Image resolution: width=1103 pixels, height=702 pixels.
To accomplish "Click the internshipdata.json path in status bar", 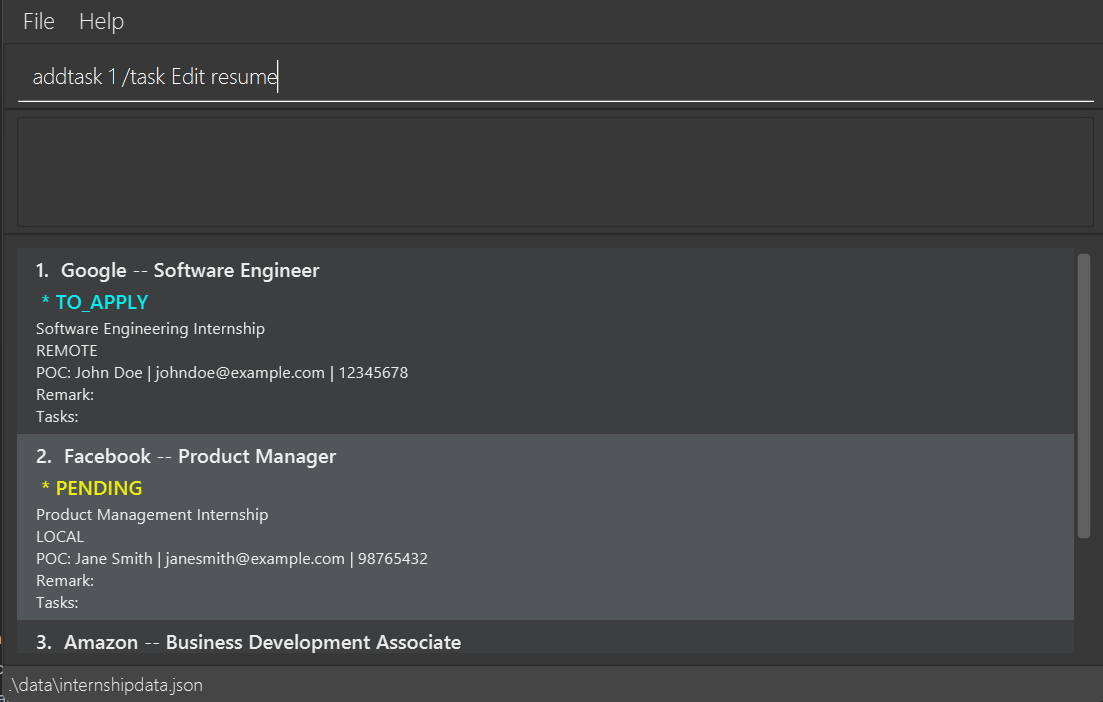I will (106, 686).
